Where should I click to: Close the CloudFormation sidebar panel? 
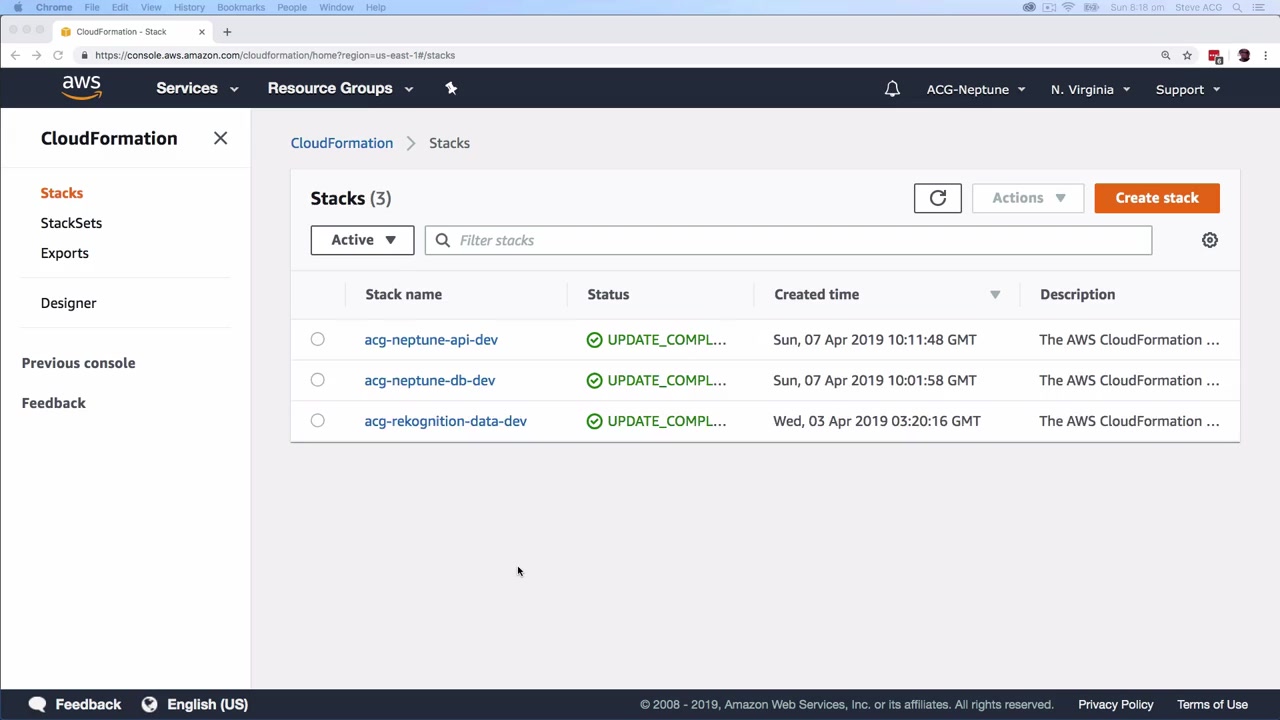click(220, 138)
